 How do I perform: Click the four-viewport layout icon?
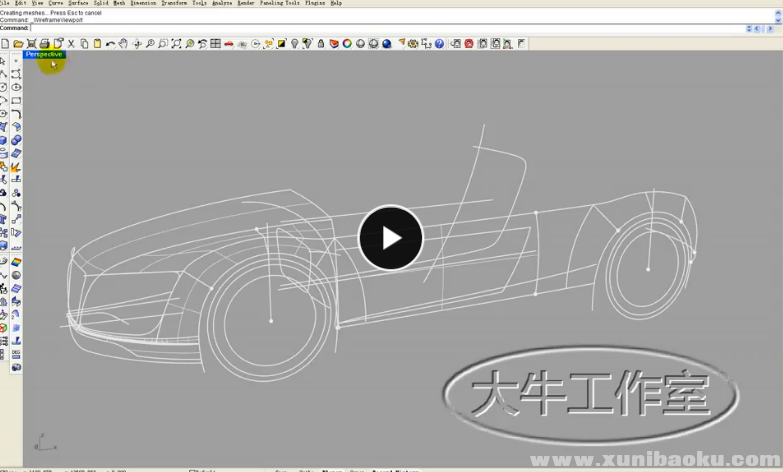click(215, 44)
